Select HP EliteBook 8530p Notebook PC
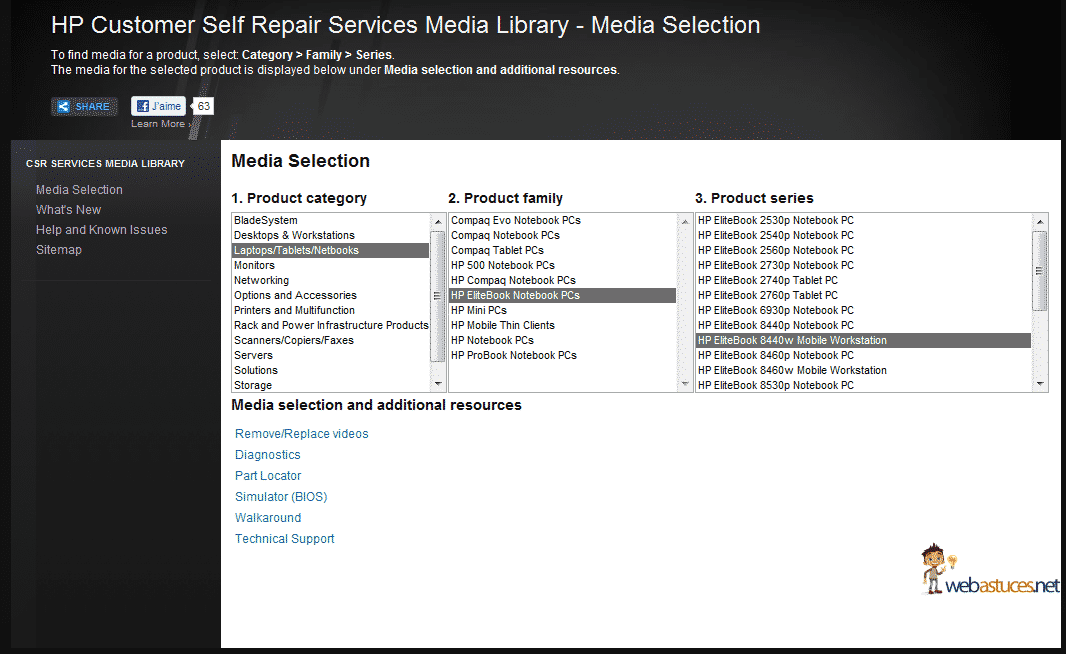The image size is (1066, 654). pos(863,385)
